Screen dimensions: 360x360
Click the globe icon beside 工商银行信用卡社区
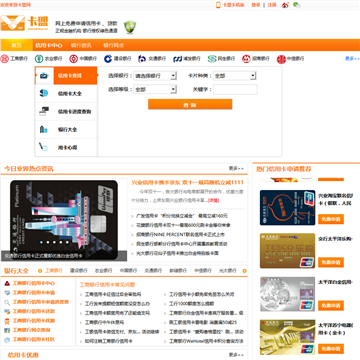pos(7,340)
